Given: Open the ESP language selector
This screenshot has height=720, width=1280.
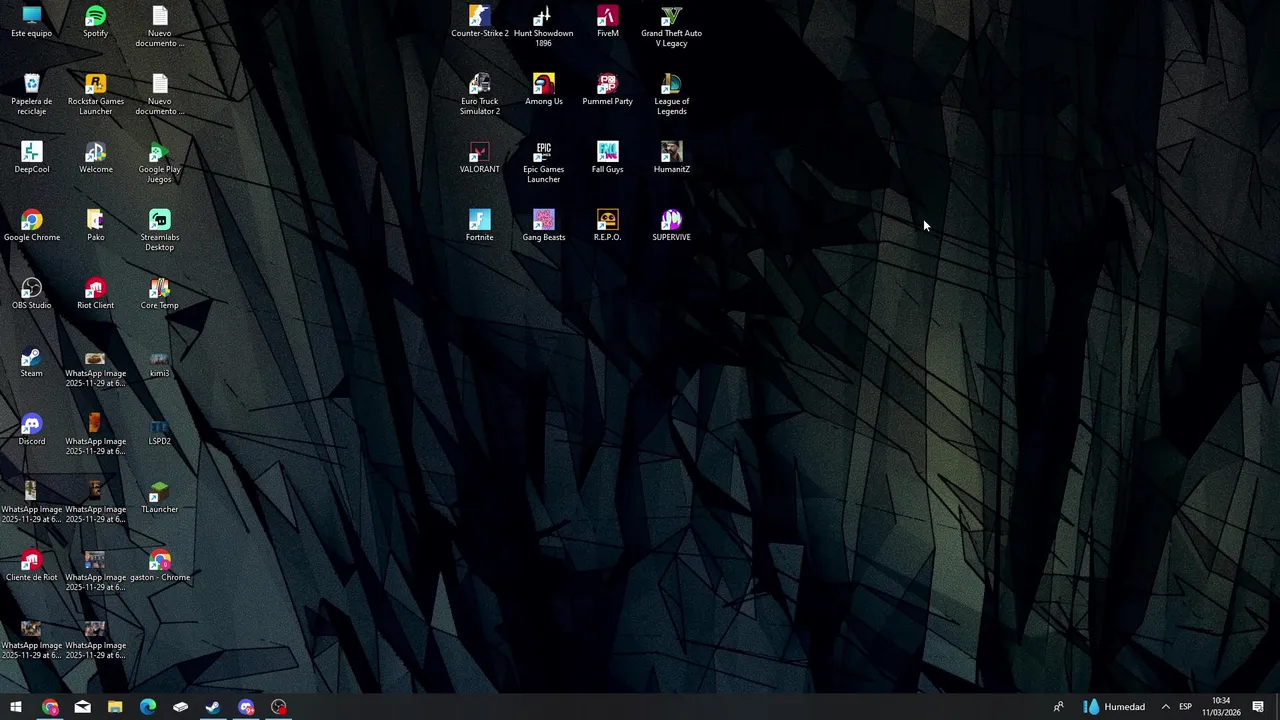Looking at the screenshot, I should [x=1185, y=707].
